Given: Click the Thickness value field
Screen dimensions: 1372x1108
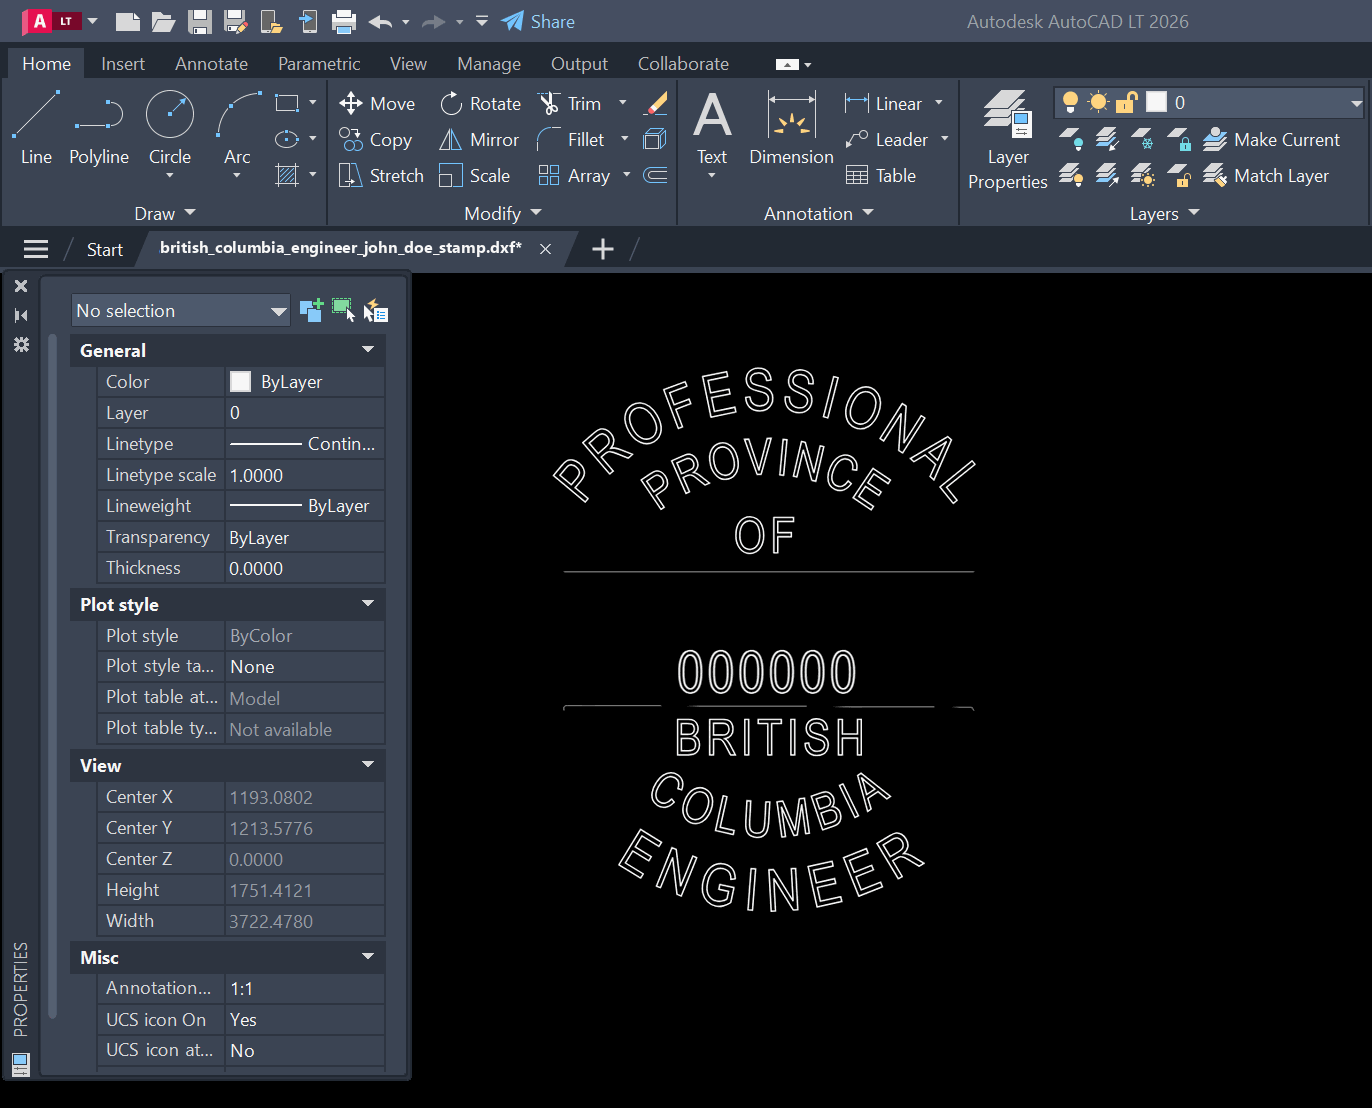Looking at the screenshot, I should [305, 568].
